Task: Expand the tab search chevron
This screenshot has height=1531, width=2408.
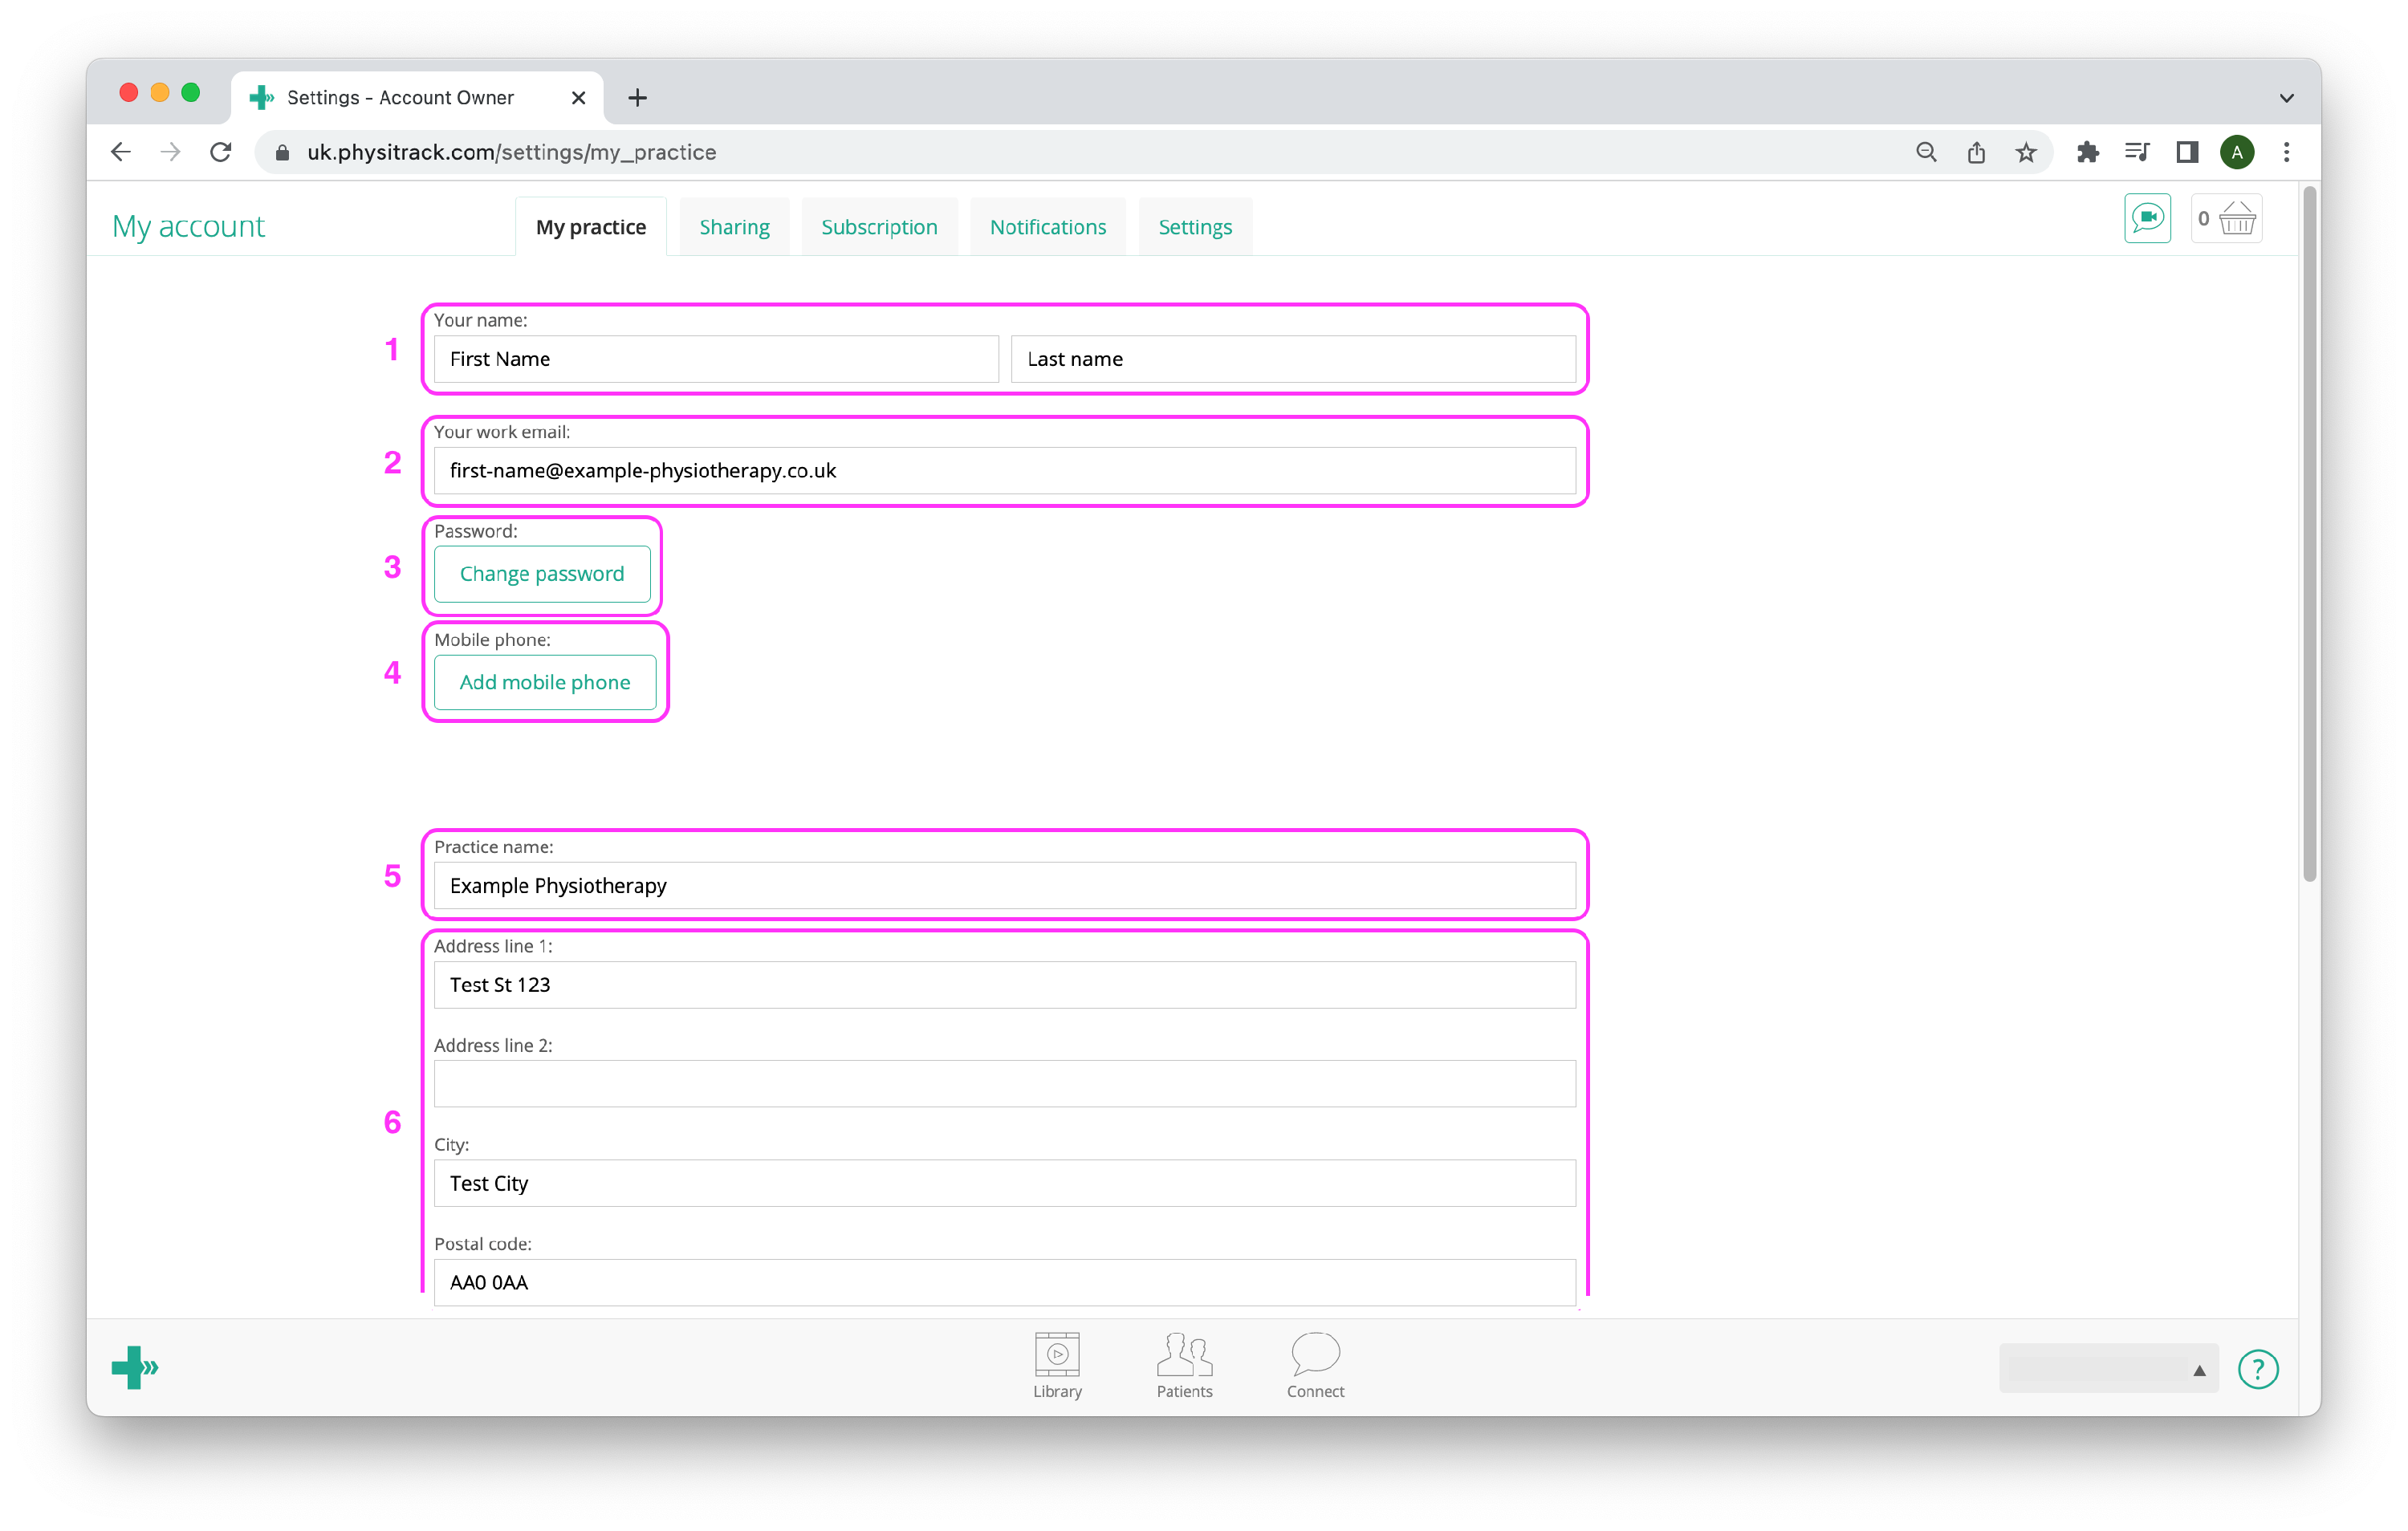Action: click(x=2286, y=97)
